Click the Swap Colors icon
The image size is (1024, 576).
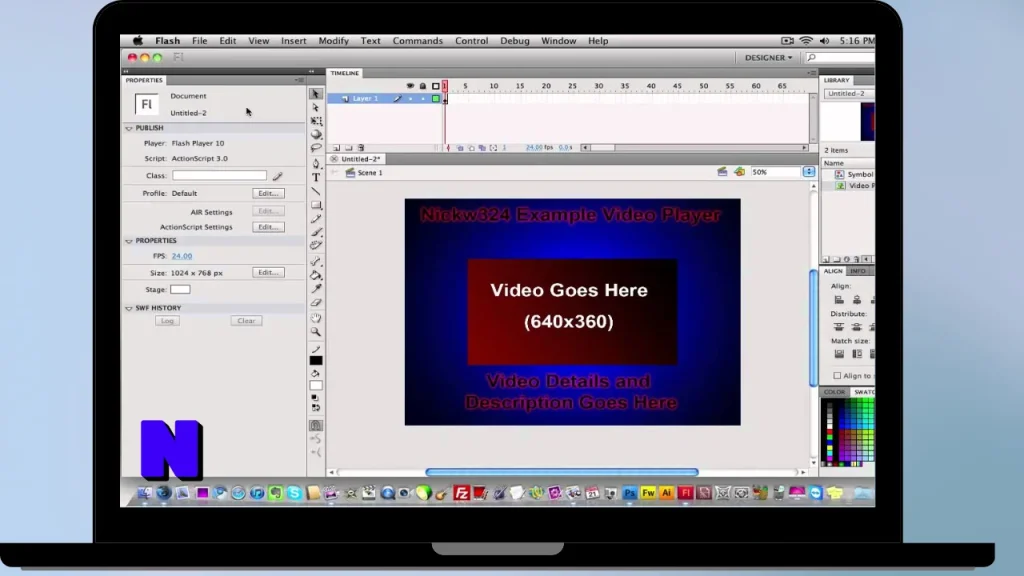pos(316,408)
